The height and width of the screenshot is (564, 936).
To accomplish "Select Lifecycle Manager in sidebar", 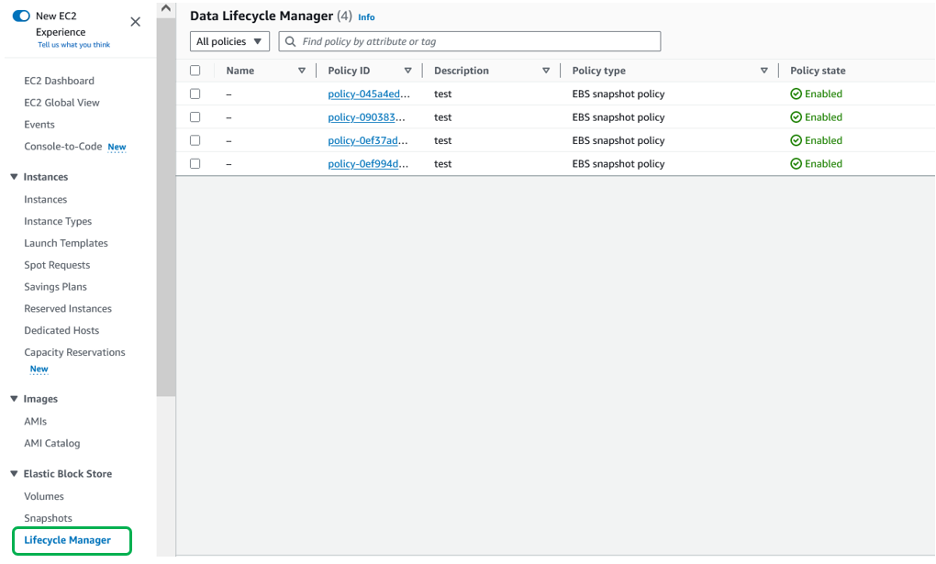I will (x=67, y=540).
